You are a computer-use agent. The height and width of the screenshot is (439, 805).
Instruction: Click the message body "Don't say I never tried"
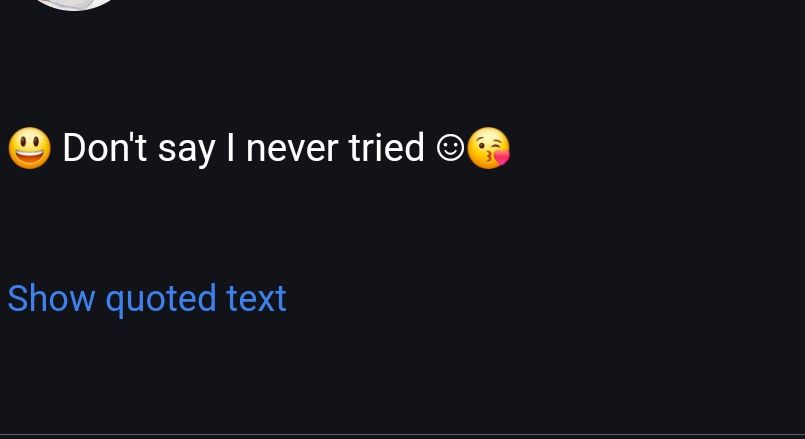[x=243, y=148]
